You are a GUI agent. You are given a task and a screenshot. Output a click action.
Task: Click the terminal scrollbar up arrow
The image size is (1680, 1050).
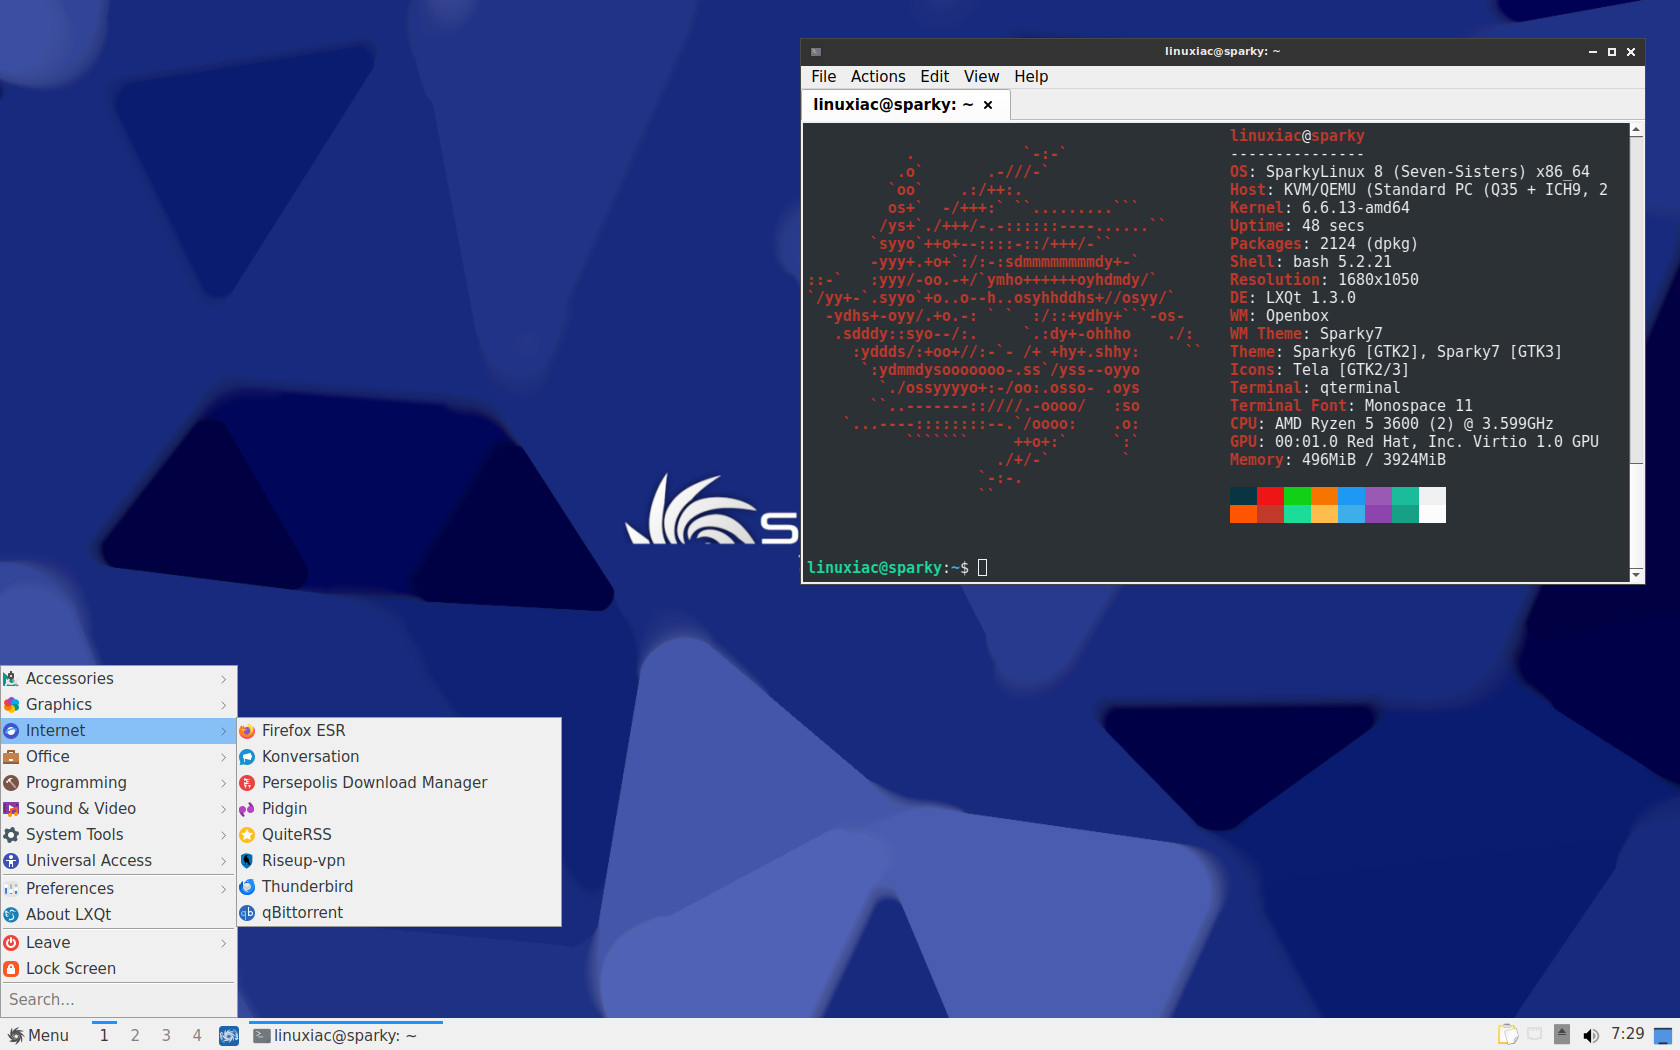tap(1636, 130)
